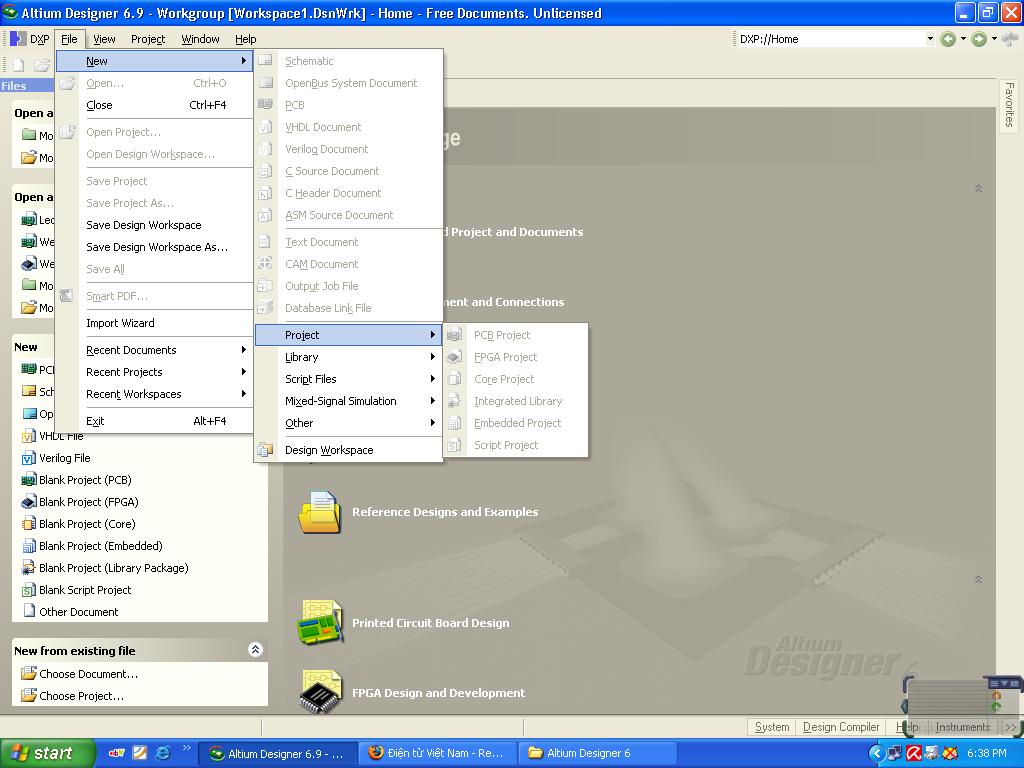Screen dimensions: 1024x768
Task: Expand the Mixed-Signal Simulation submenu
Action: point(349,401)
